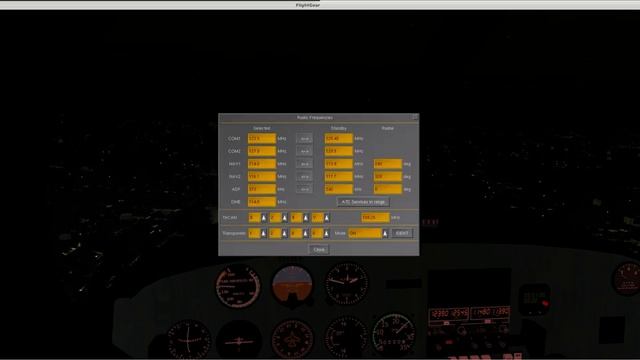Viewport: 640px width, 360px height.
Task: Open the third Transponder digit dropdown arrow
Action: pos(306,233)
